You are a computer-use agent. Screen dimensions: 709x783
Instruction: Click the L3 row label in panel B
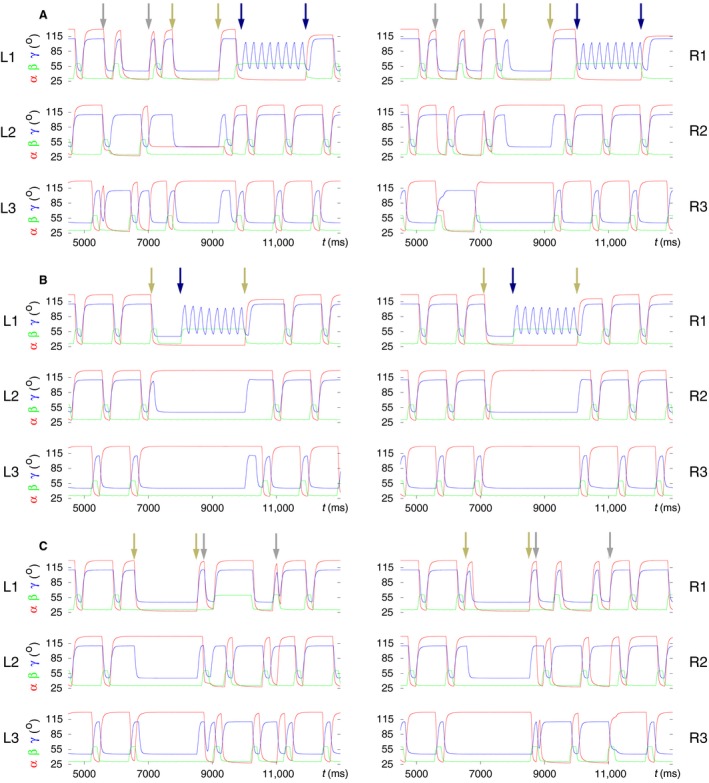(10, 472)
